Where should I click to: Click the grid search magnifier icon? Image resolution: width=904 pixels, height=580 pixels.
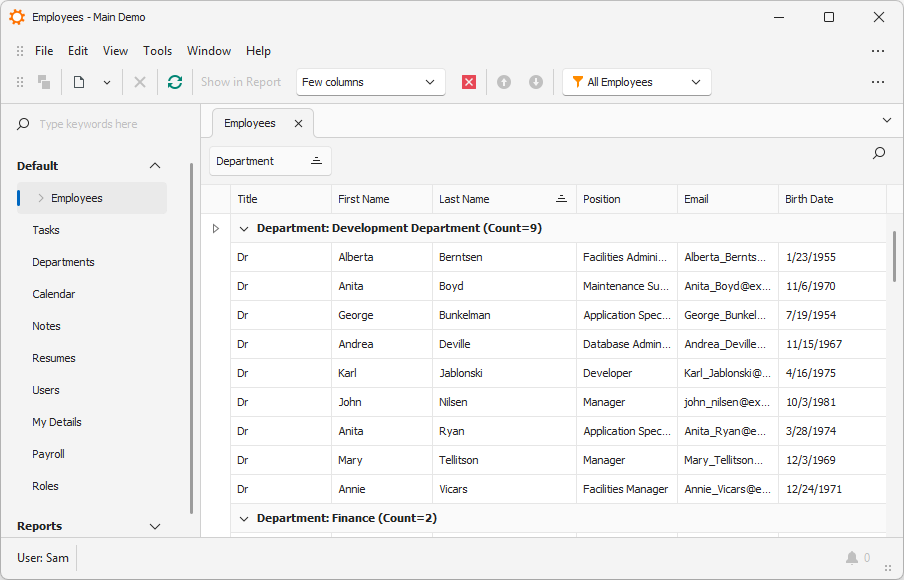coord(878,153)
